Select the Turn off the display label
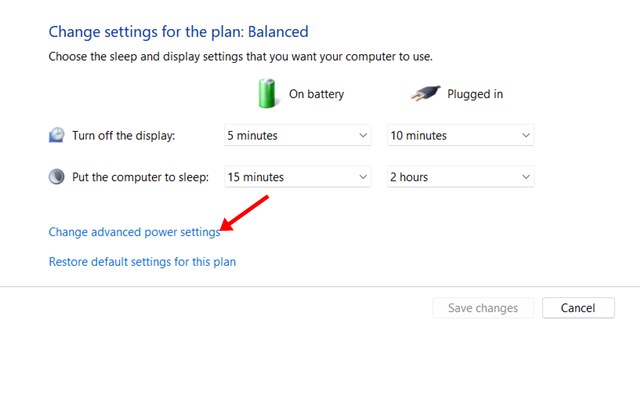Screen dimensions: 640x399 coord(123,135)
